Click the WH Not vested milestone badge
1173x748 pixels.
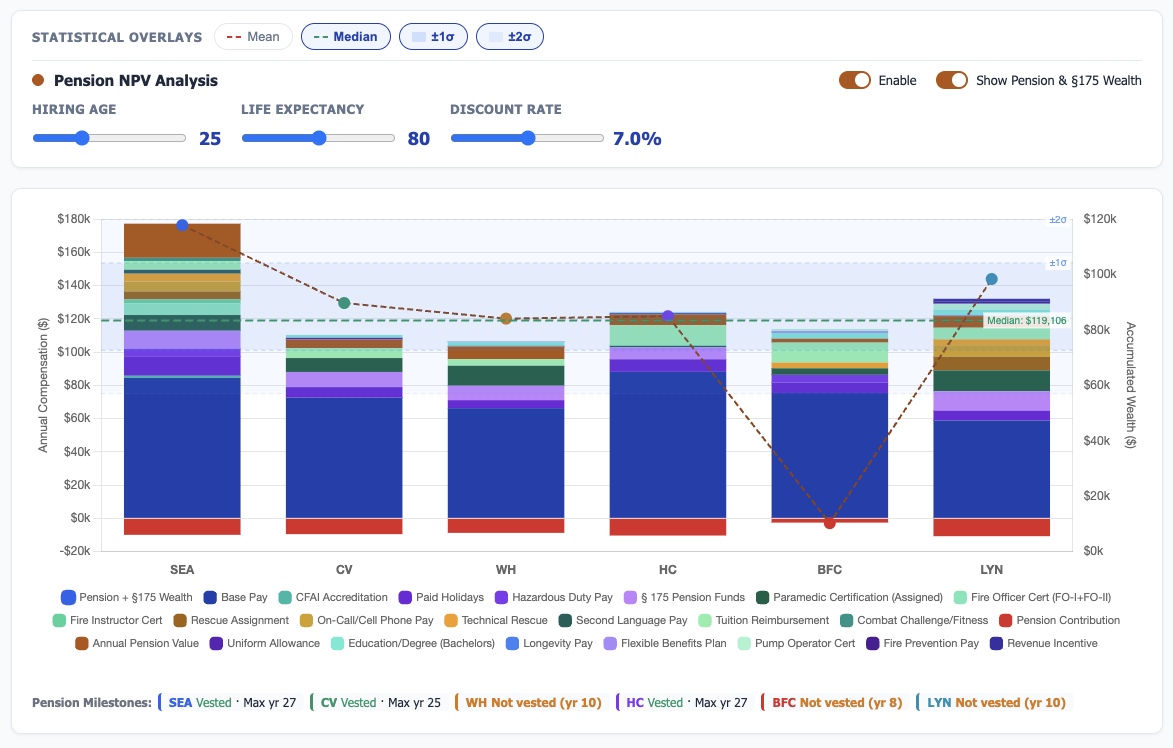coord(531,702)
